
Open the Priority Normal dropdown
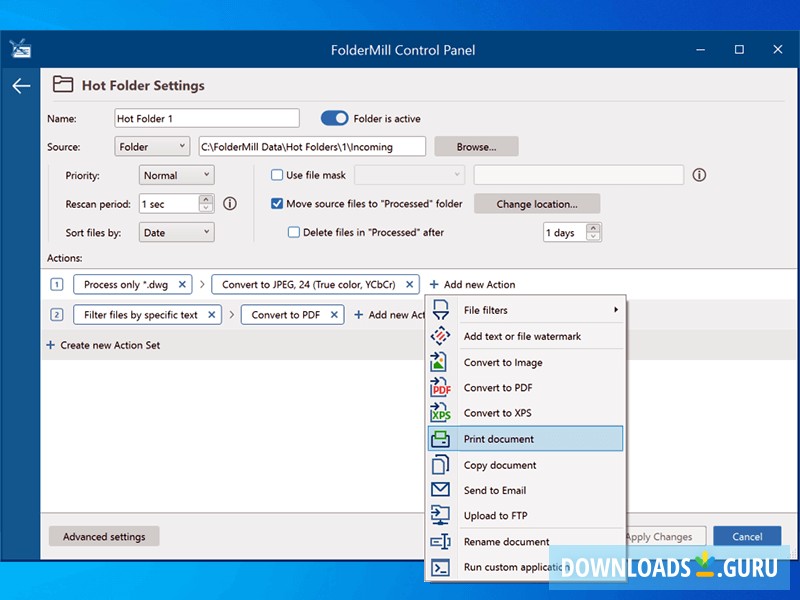(x=177, y=175)
